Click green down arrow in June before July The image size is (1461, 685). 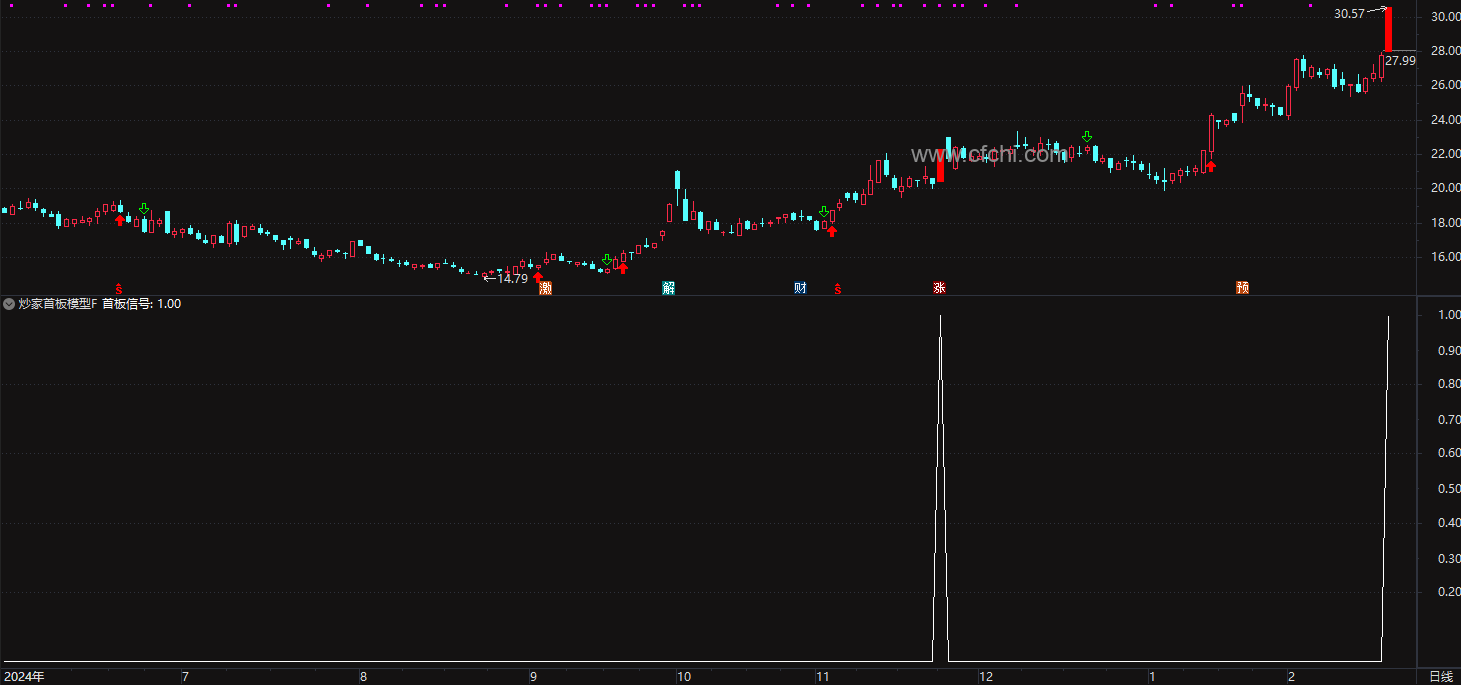[x=144, y=209]
